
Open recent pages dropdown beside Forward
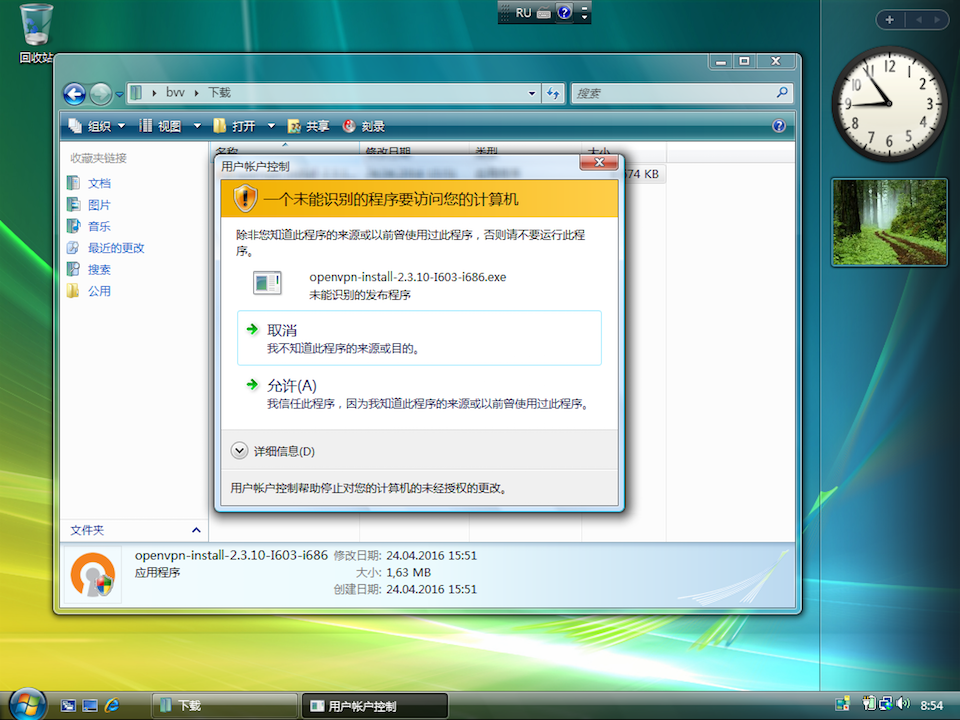tap(119, 94)
